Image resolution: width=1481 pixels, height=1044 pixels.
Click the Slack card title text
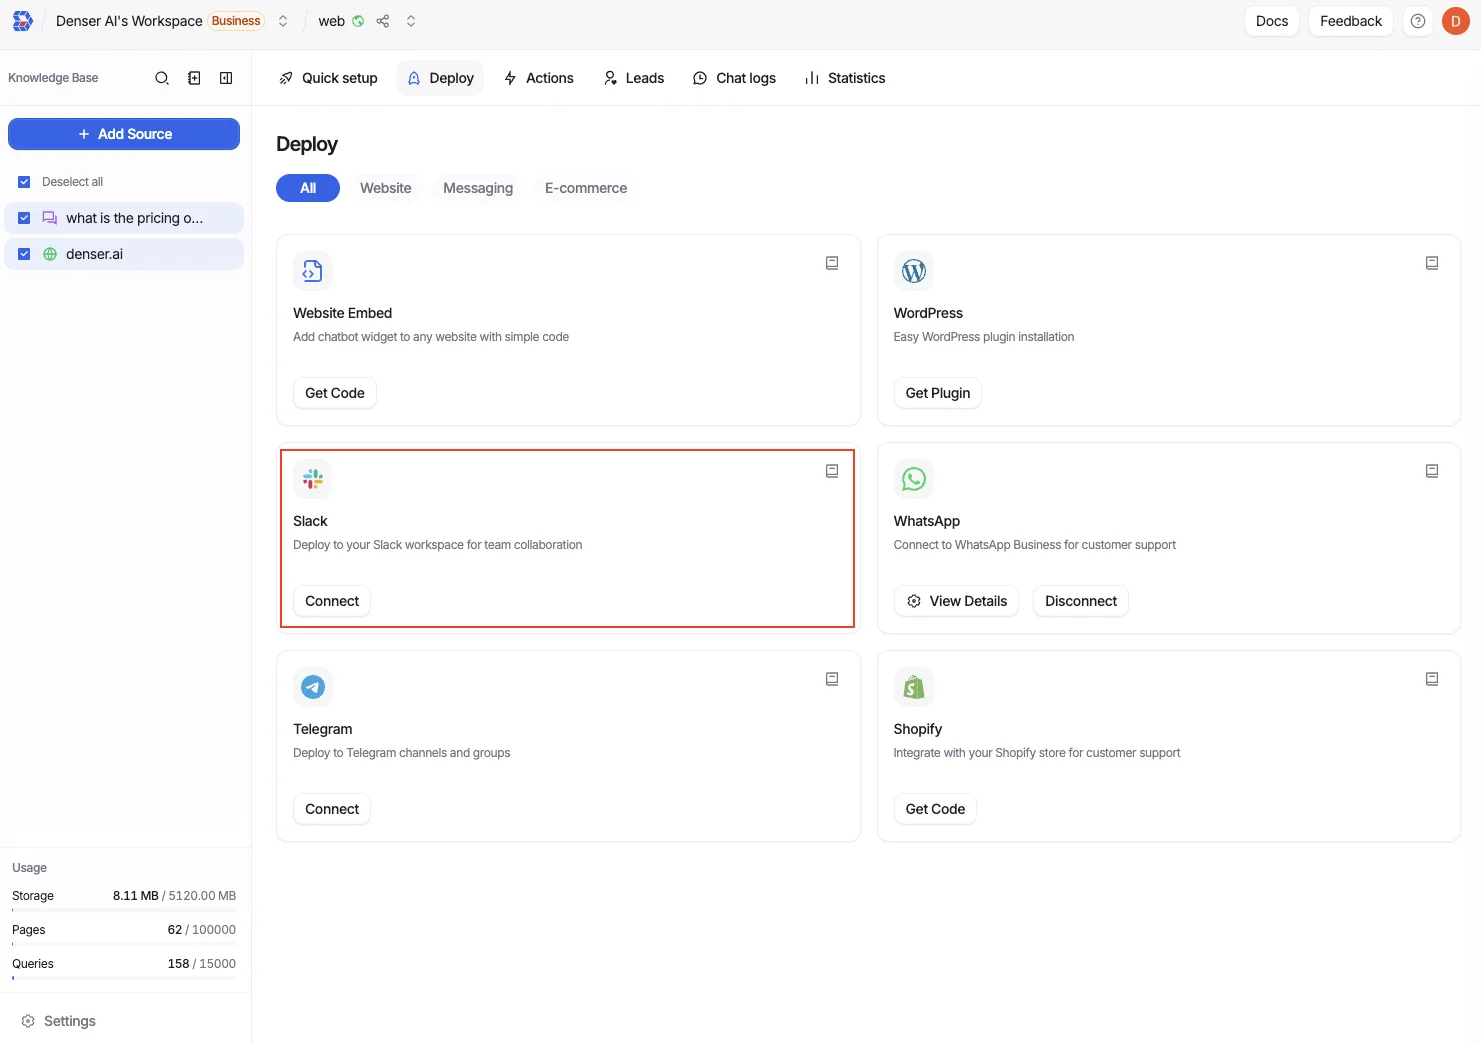click(x=310, y=521)
